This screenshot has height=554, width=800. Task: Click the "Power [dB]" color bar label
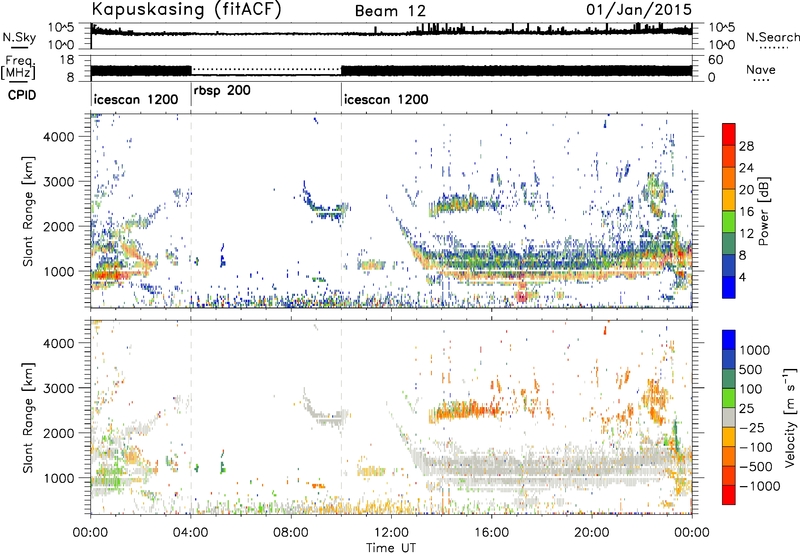click(x=763, y=211)
